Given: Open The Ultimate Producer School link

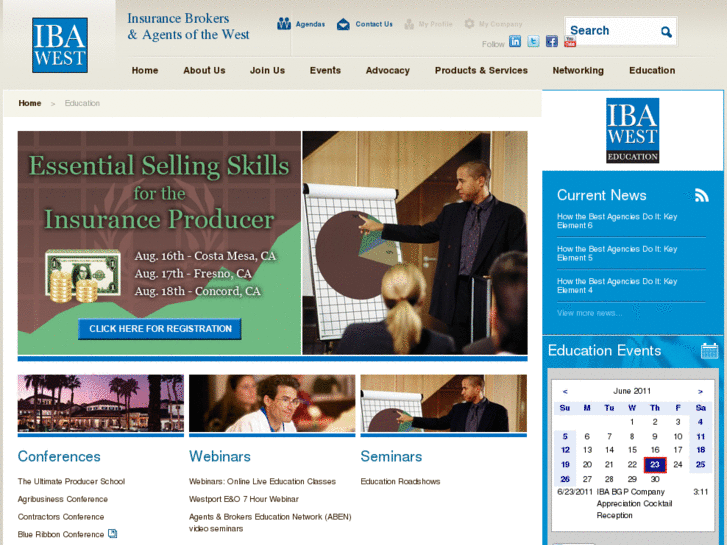Looking at the screenshot, I should [71, 481].
